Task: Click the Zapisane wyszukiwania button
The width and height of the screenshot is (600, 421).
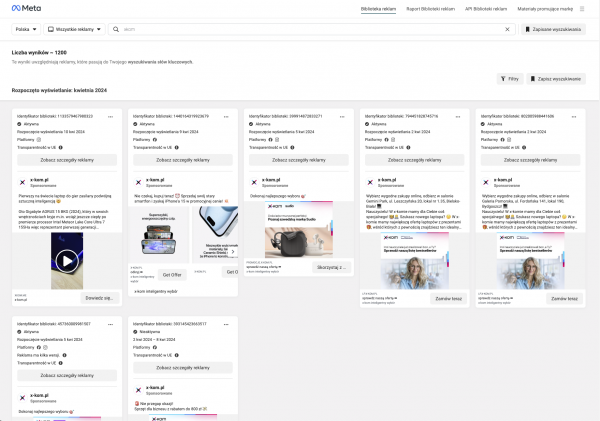Action: pyautogui.click(x=554, y=31)
